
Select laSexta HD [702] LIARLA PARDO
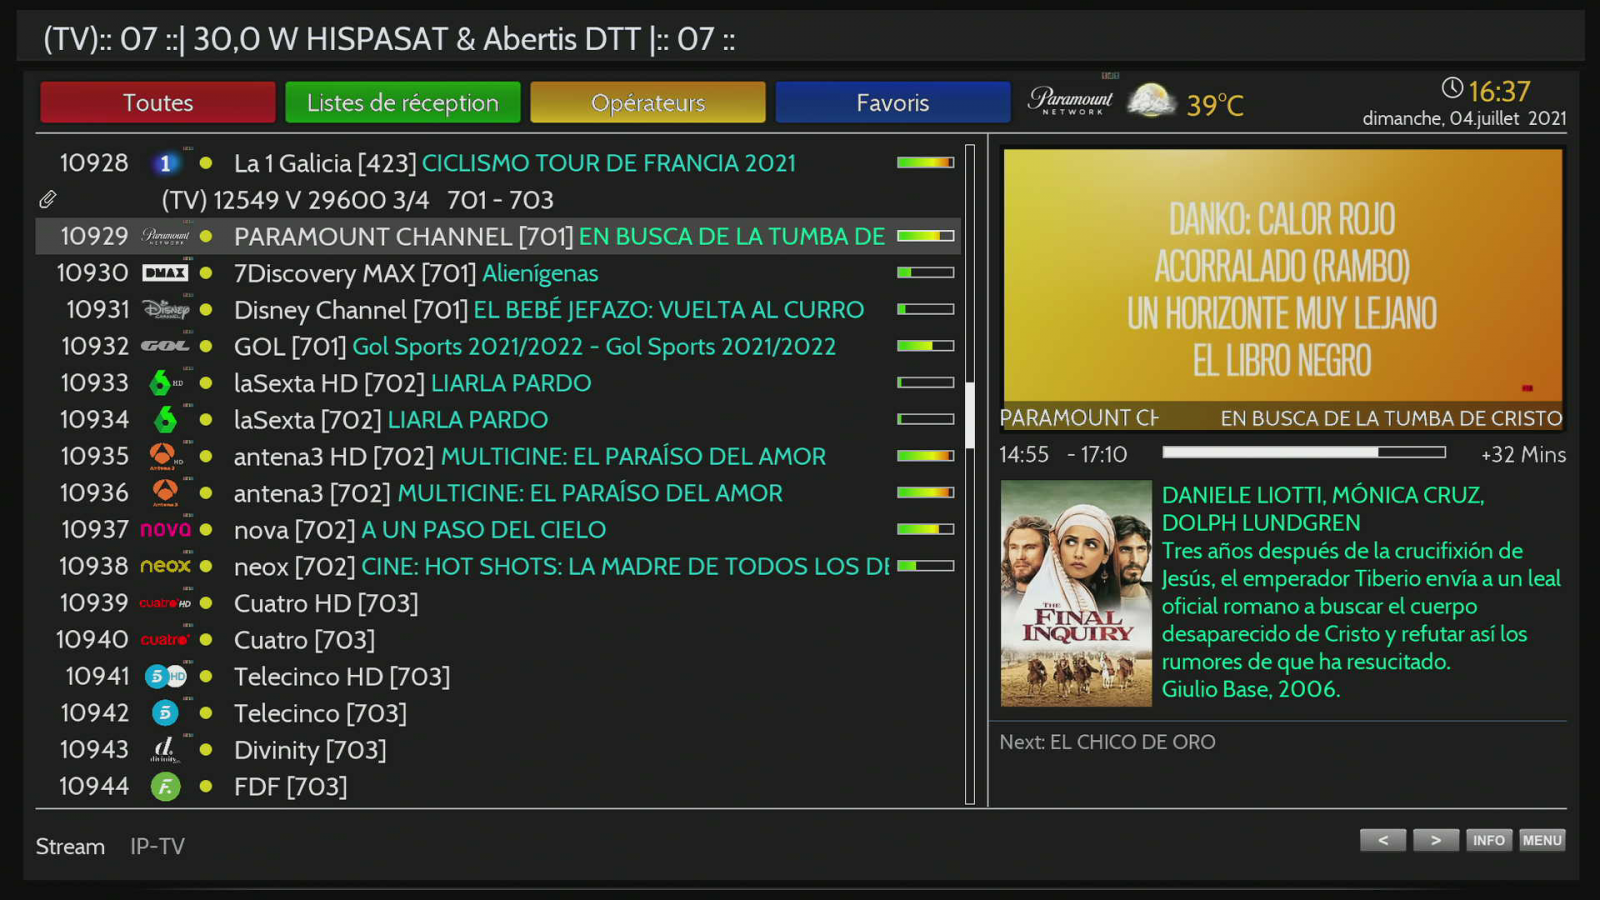497,383
